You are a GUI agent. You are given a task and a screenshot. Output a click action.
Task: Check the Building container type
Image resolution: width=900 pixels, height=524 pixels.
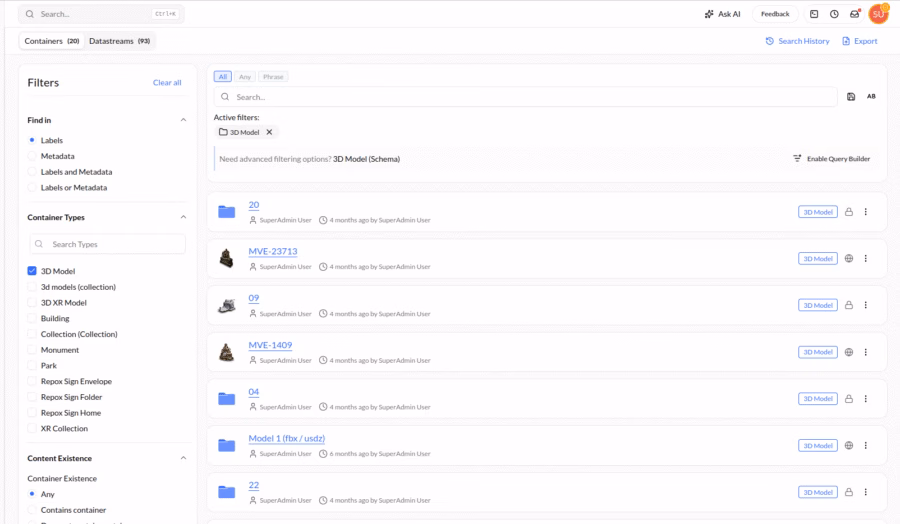(32, 319)
